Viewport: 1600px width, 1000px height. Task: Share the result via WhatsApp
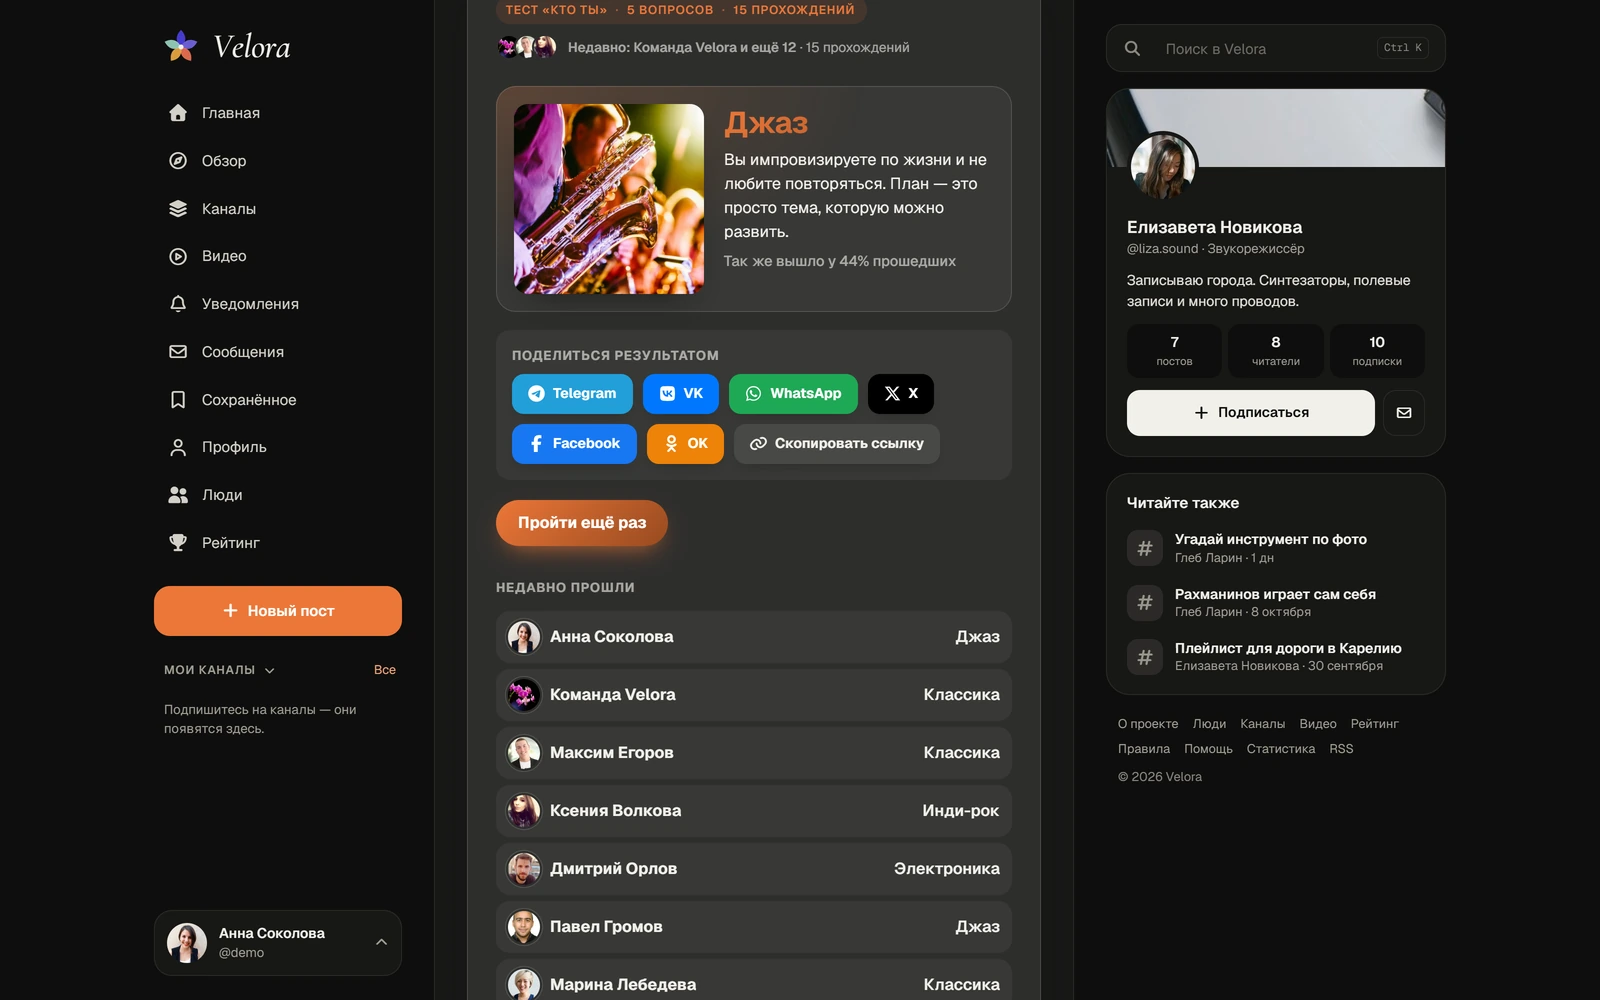793,394
